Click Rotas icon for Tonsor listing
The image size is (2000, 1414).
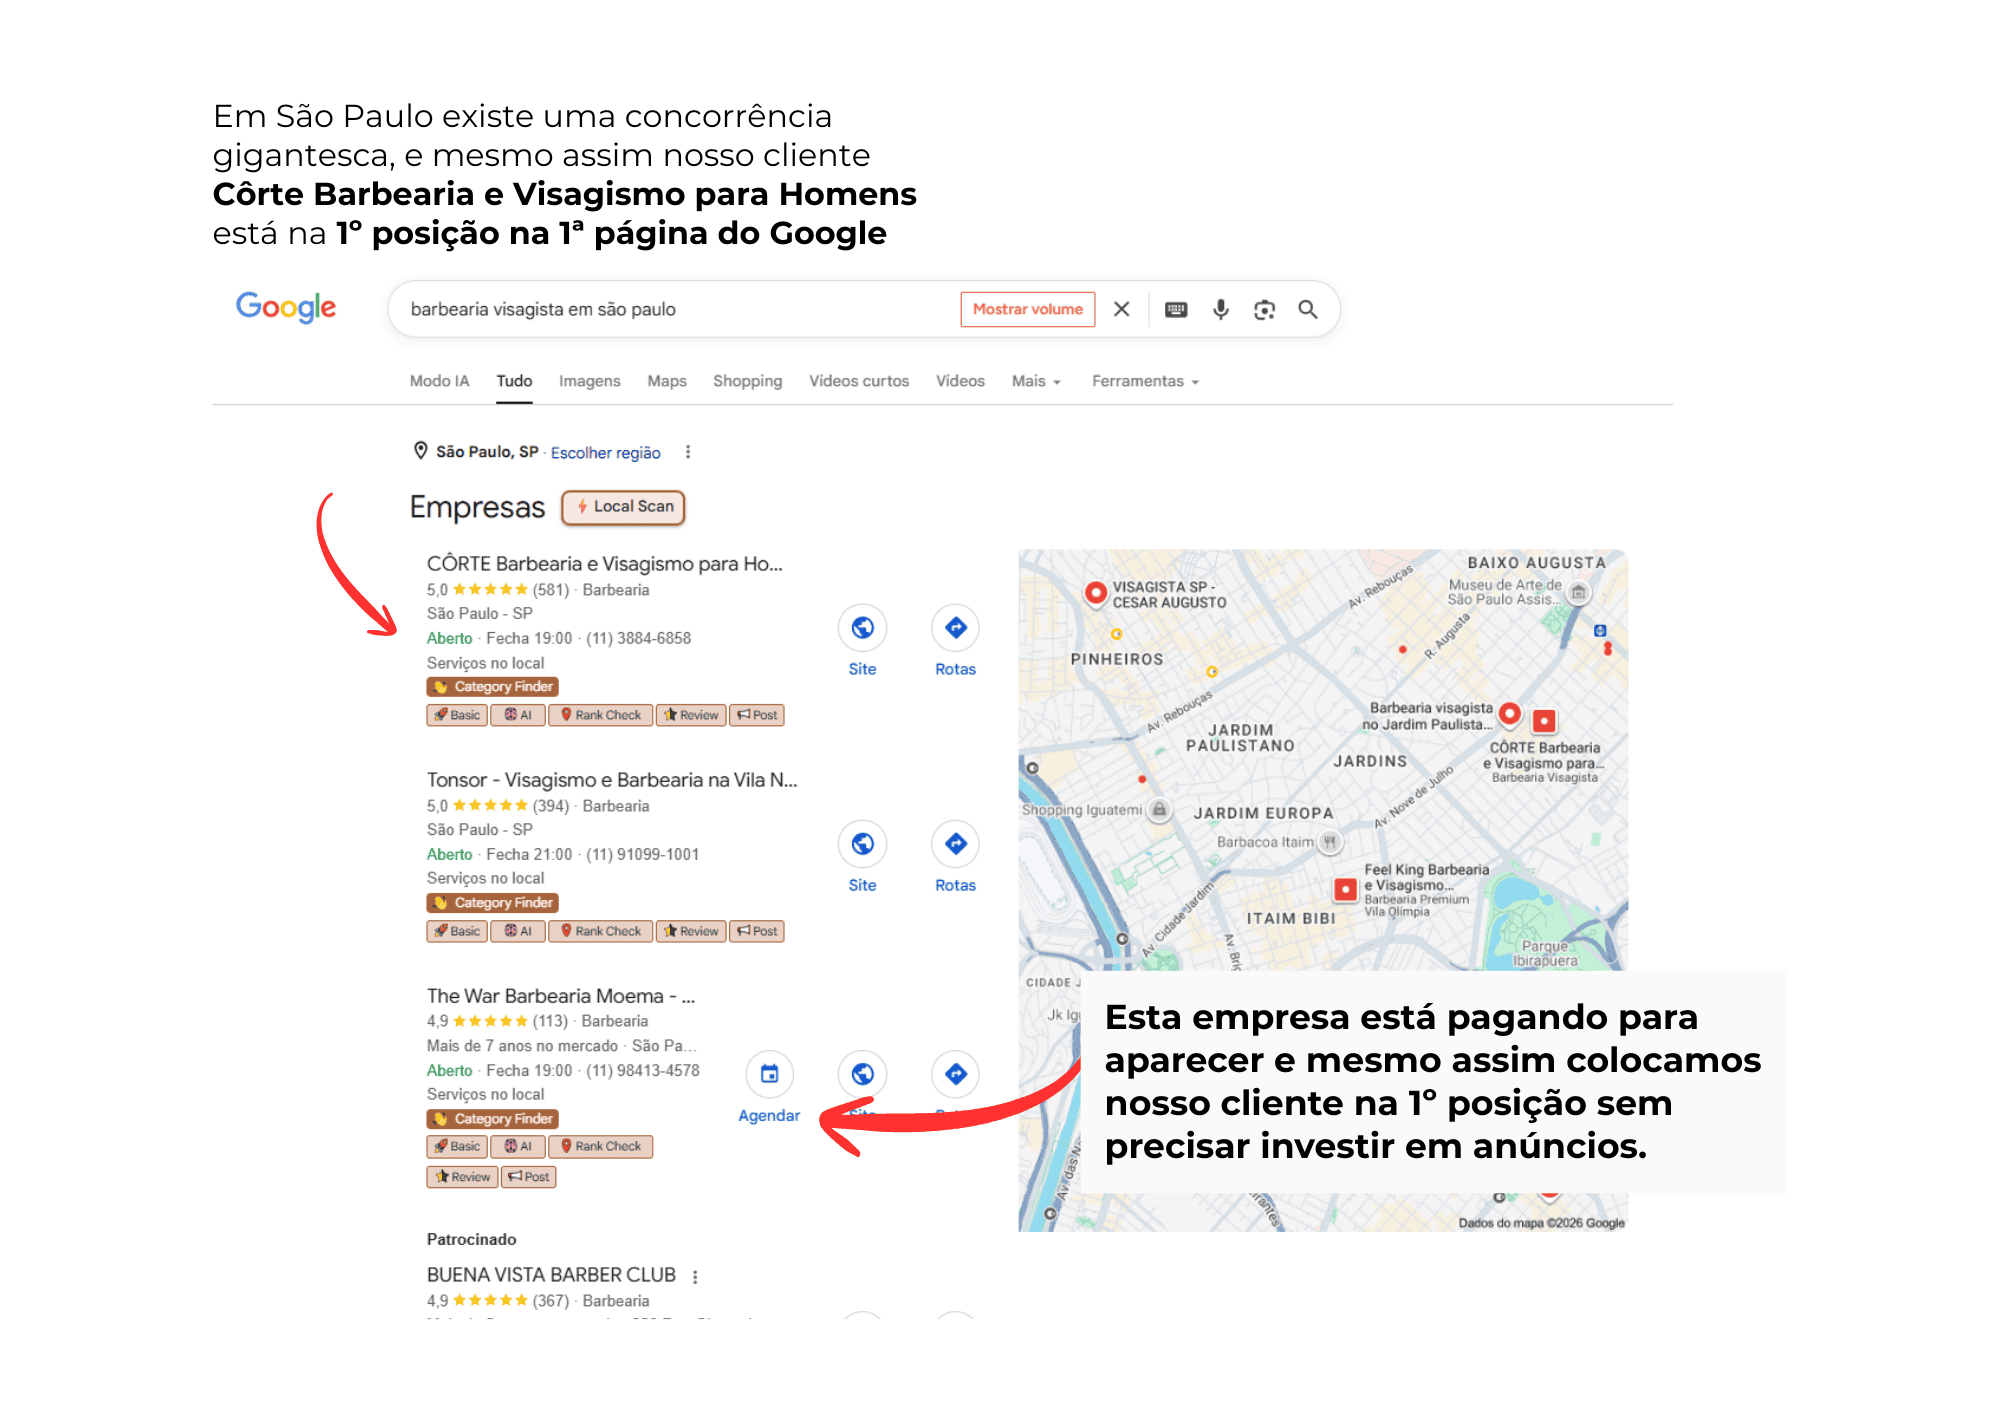pyautogui.click(x=955, y=844)
